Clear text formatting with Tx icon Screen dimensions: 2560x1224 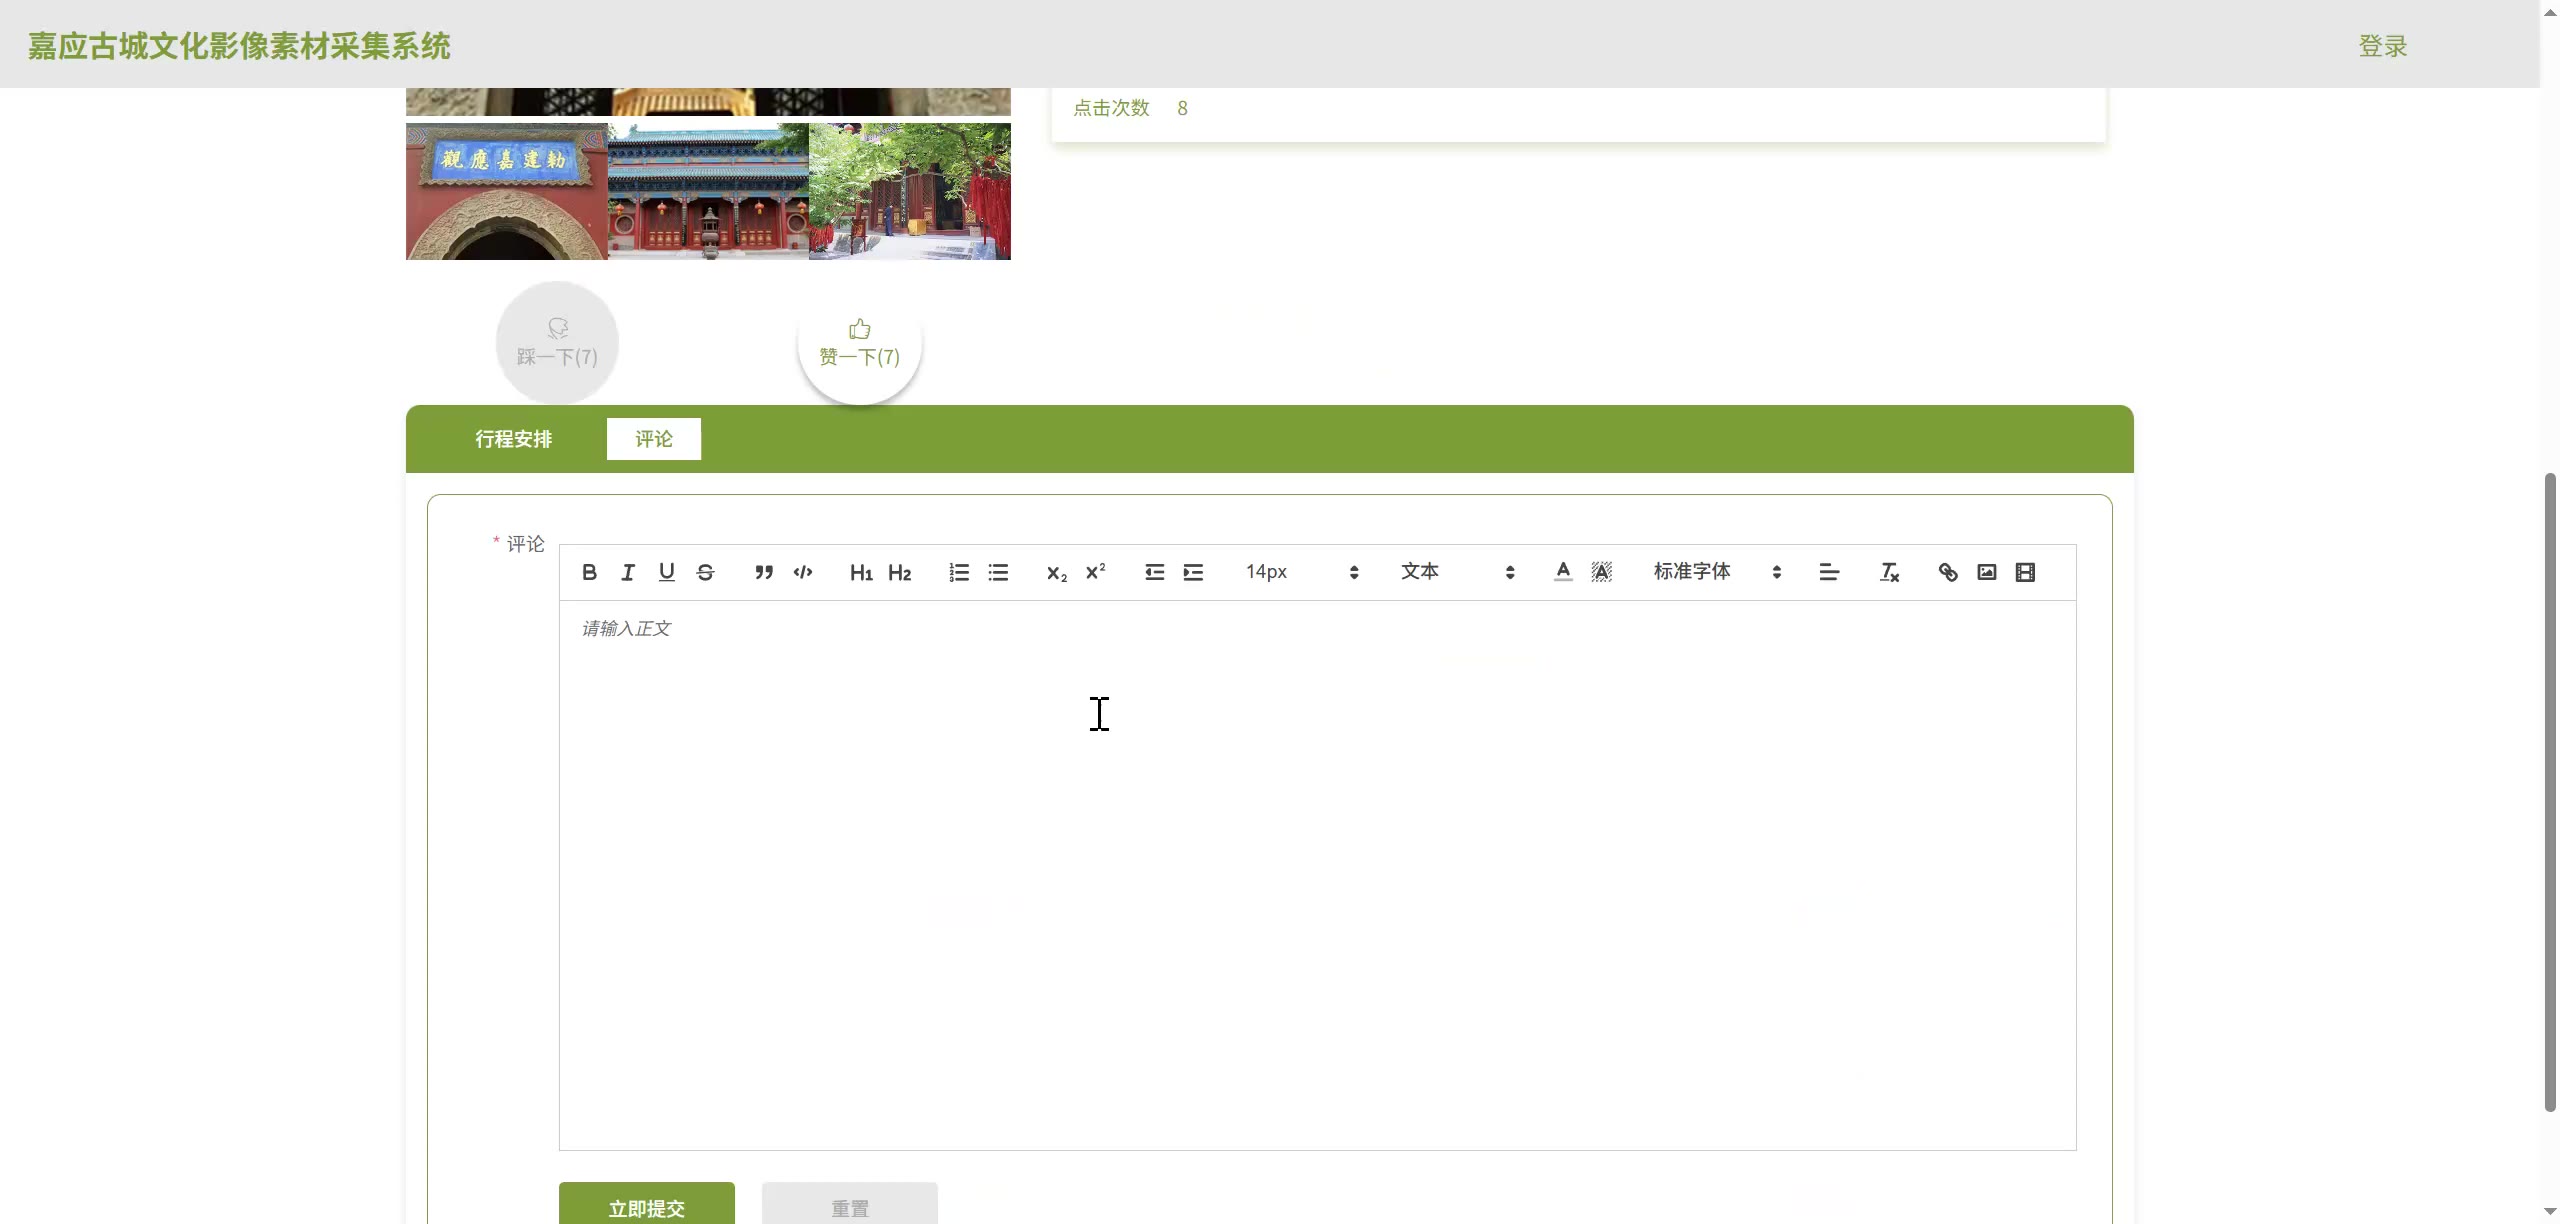click(1888, 572)
